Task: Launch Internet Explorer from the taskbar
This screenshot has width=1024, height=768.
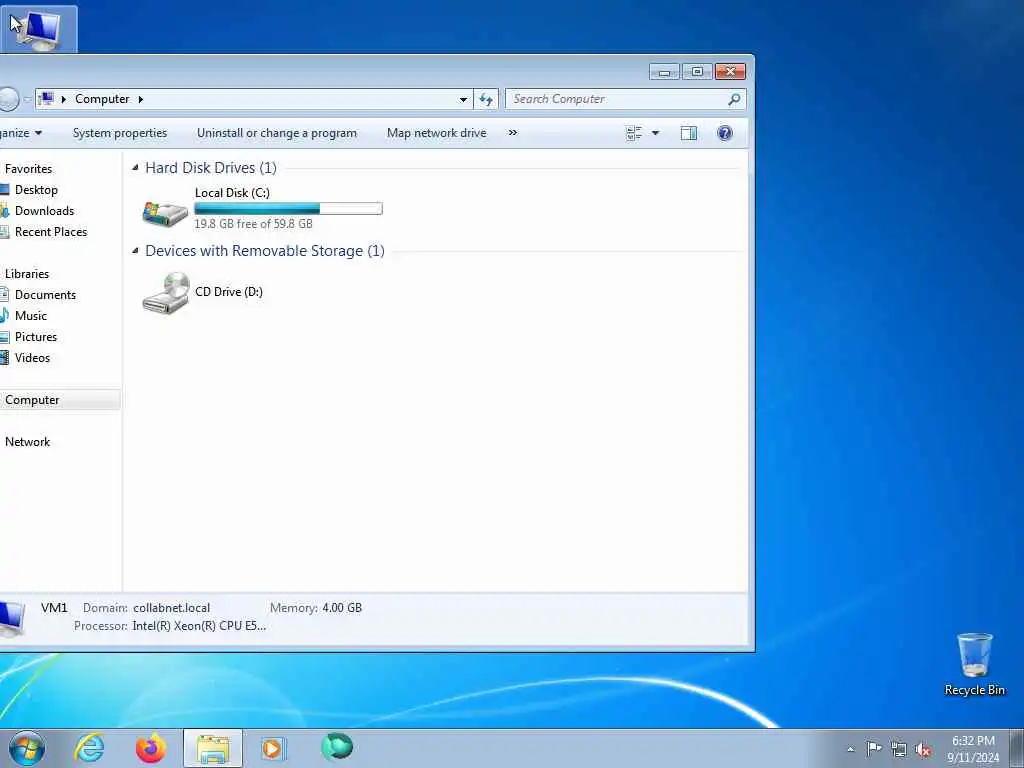Action: [89, 748]
